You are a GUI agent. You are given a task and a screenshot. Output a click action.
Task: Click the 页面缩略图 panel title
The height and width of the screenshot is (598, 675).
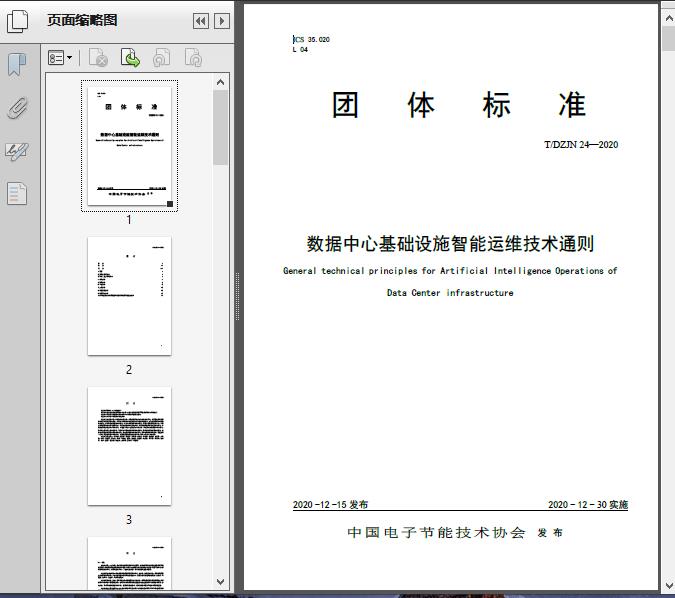pos(82,20)
